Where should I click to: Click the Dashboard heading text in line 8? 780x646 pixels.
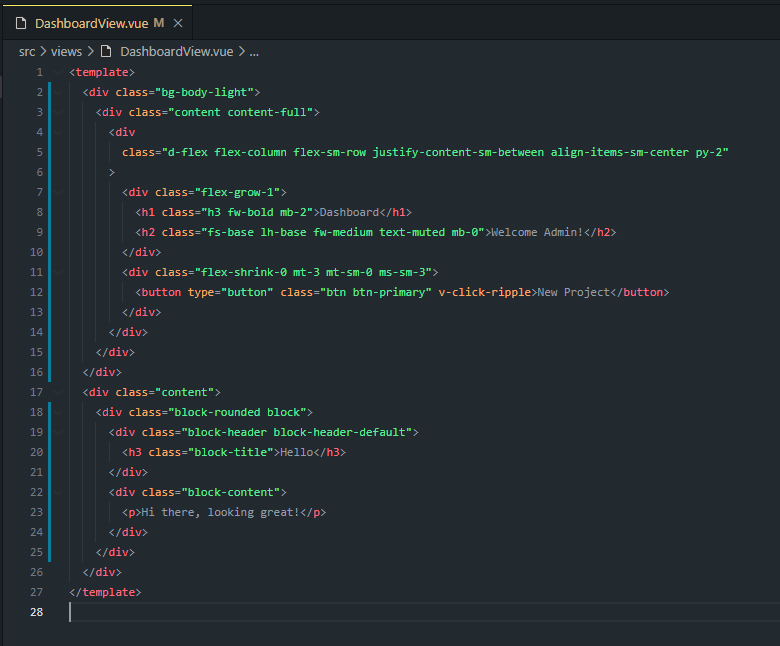pos(349,212)
